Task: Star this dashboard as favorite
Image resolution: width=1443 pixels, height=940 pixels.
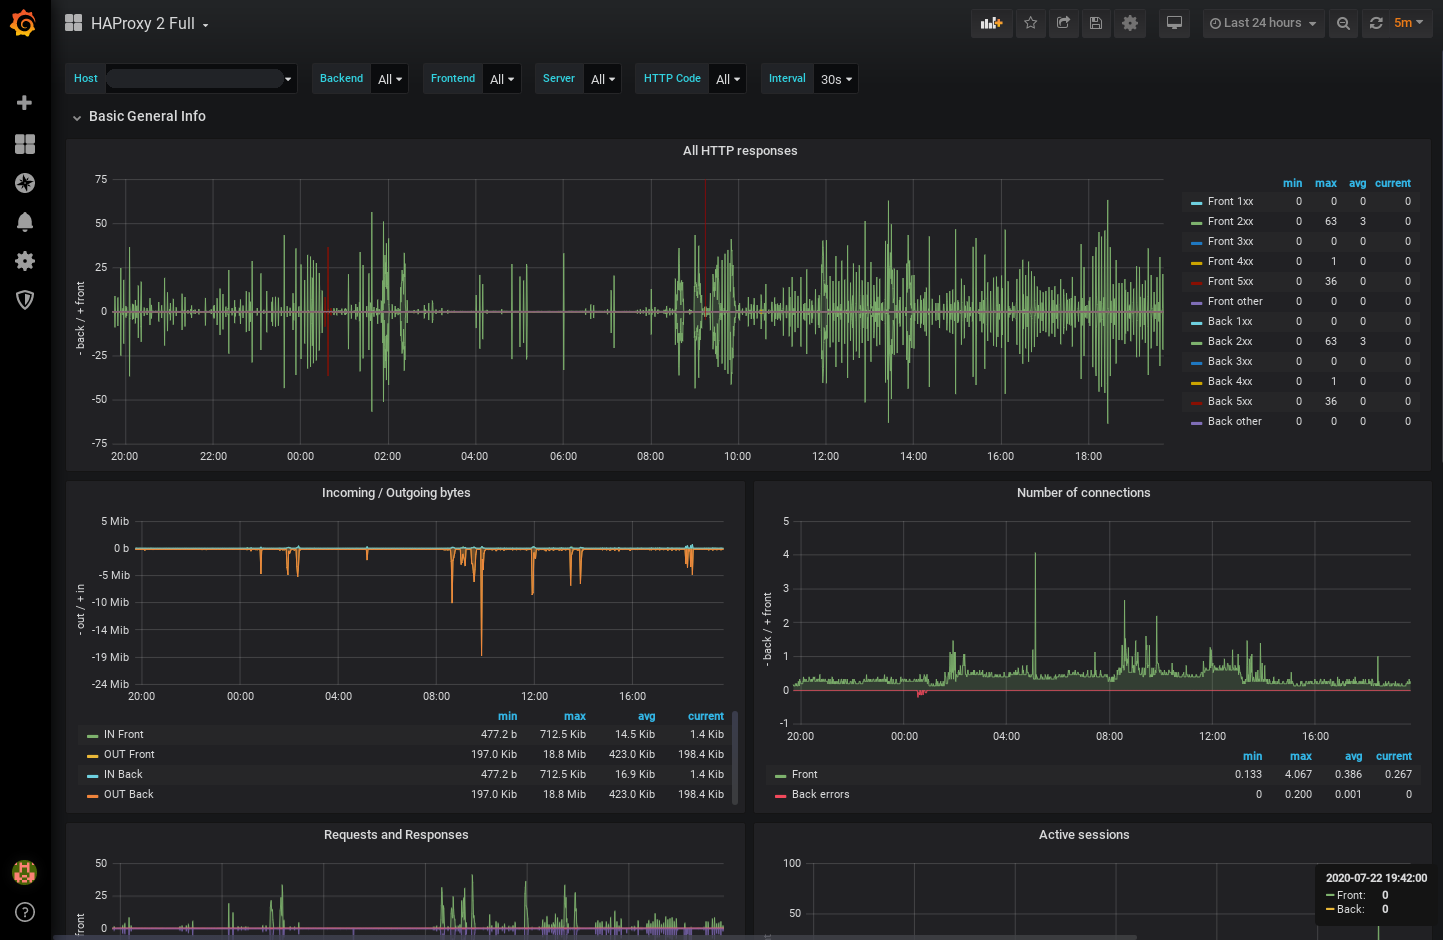Action: point(1030,23)
